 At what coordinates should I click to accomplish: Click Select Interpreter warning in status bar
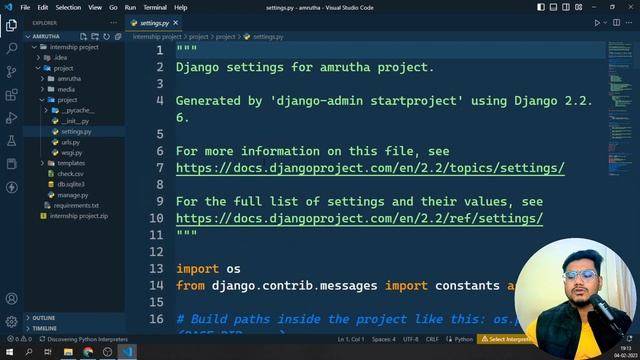[506, 339]
